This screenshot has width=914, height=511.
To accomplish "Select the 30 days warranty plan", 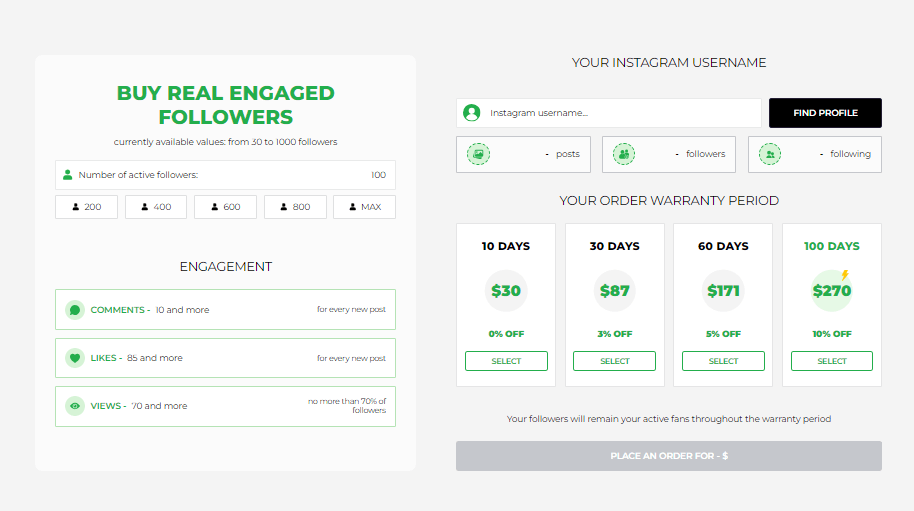I will pos(615,361).
